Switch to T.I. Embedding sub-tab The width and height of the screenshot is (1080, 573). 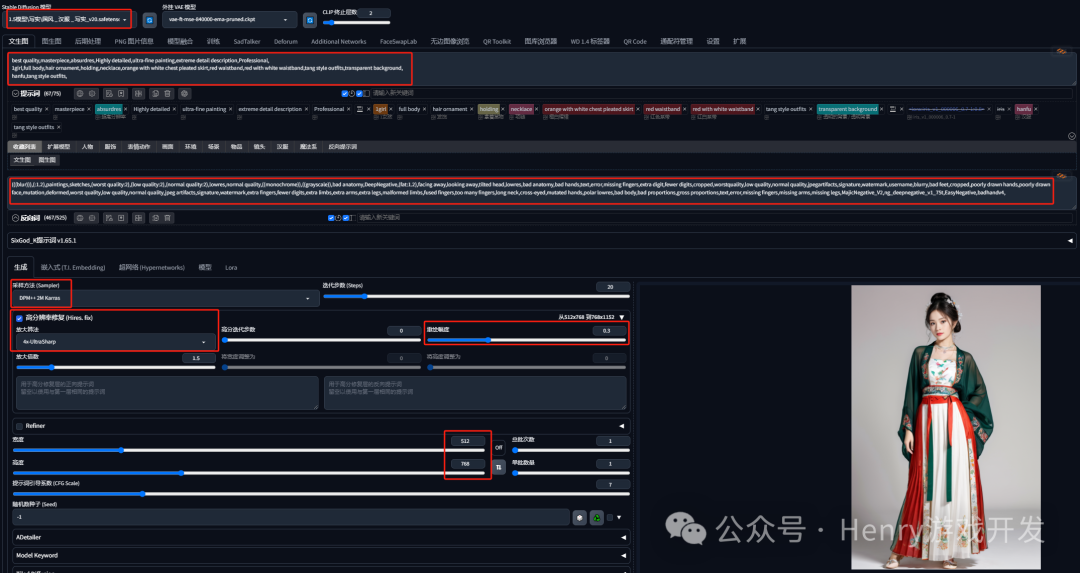pyautogui.click(x=73, y=267)
